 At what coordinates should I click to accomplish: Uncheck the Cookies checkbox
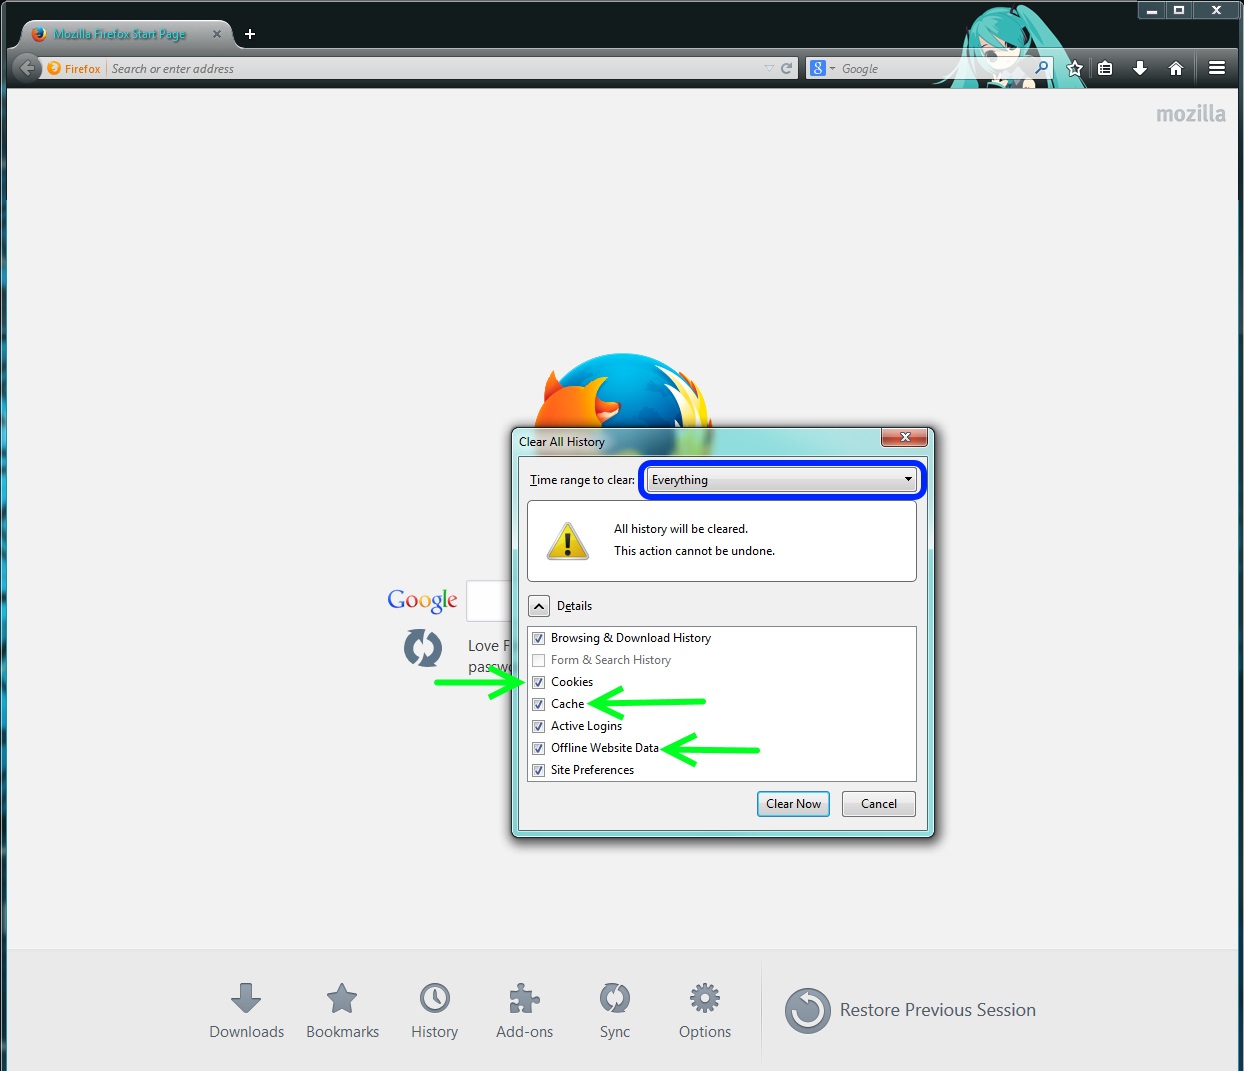pos(539,682)
